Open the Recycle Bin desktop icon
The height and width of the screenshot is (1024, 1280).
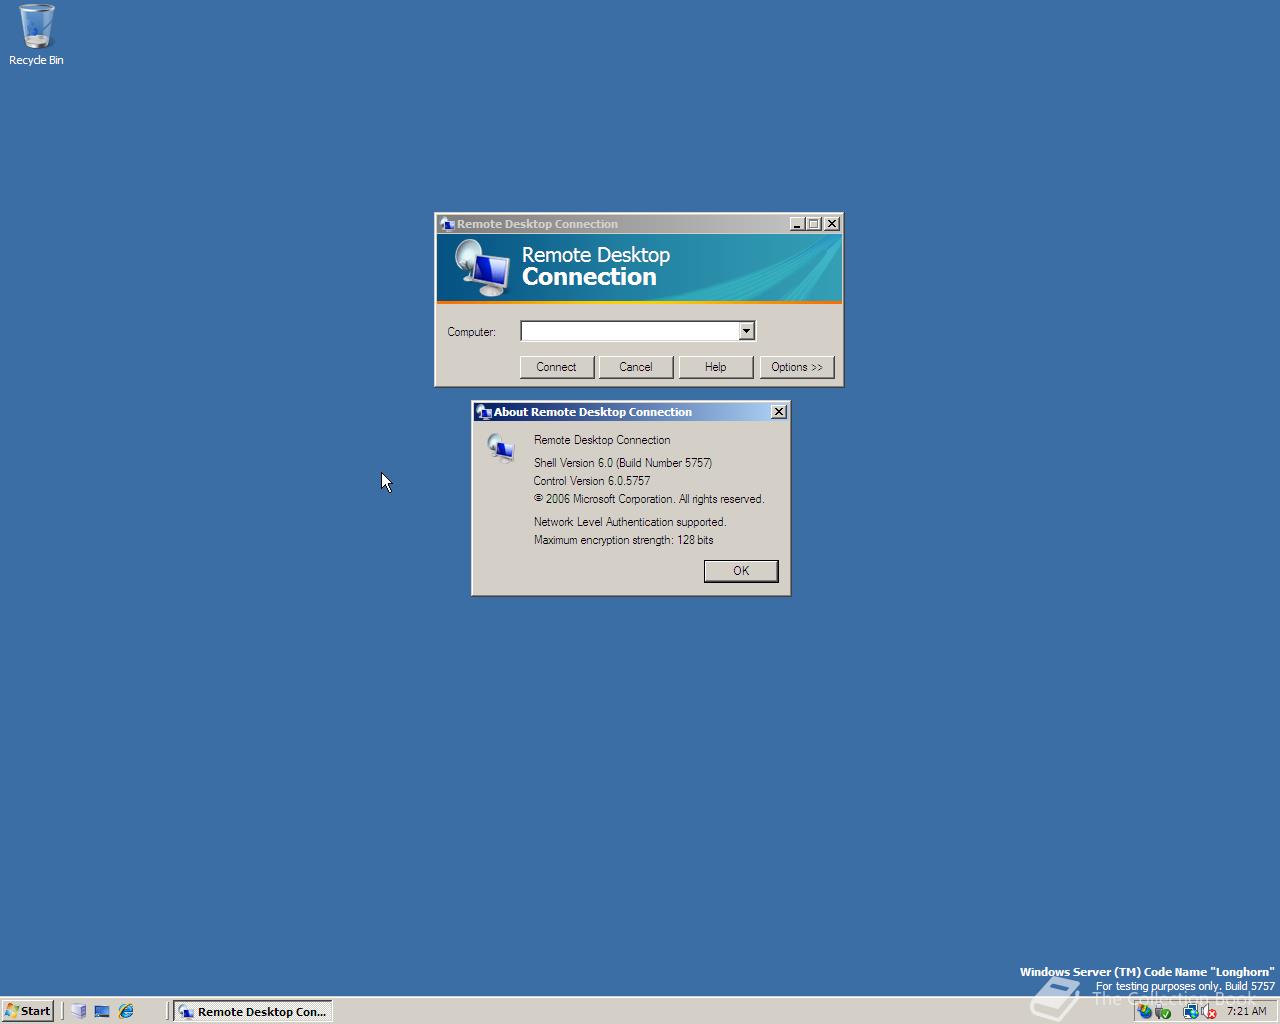(x=36, y=35)
